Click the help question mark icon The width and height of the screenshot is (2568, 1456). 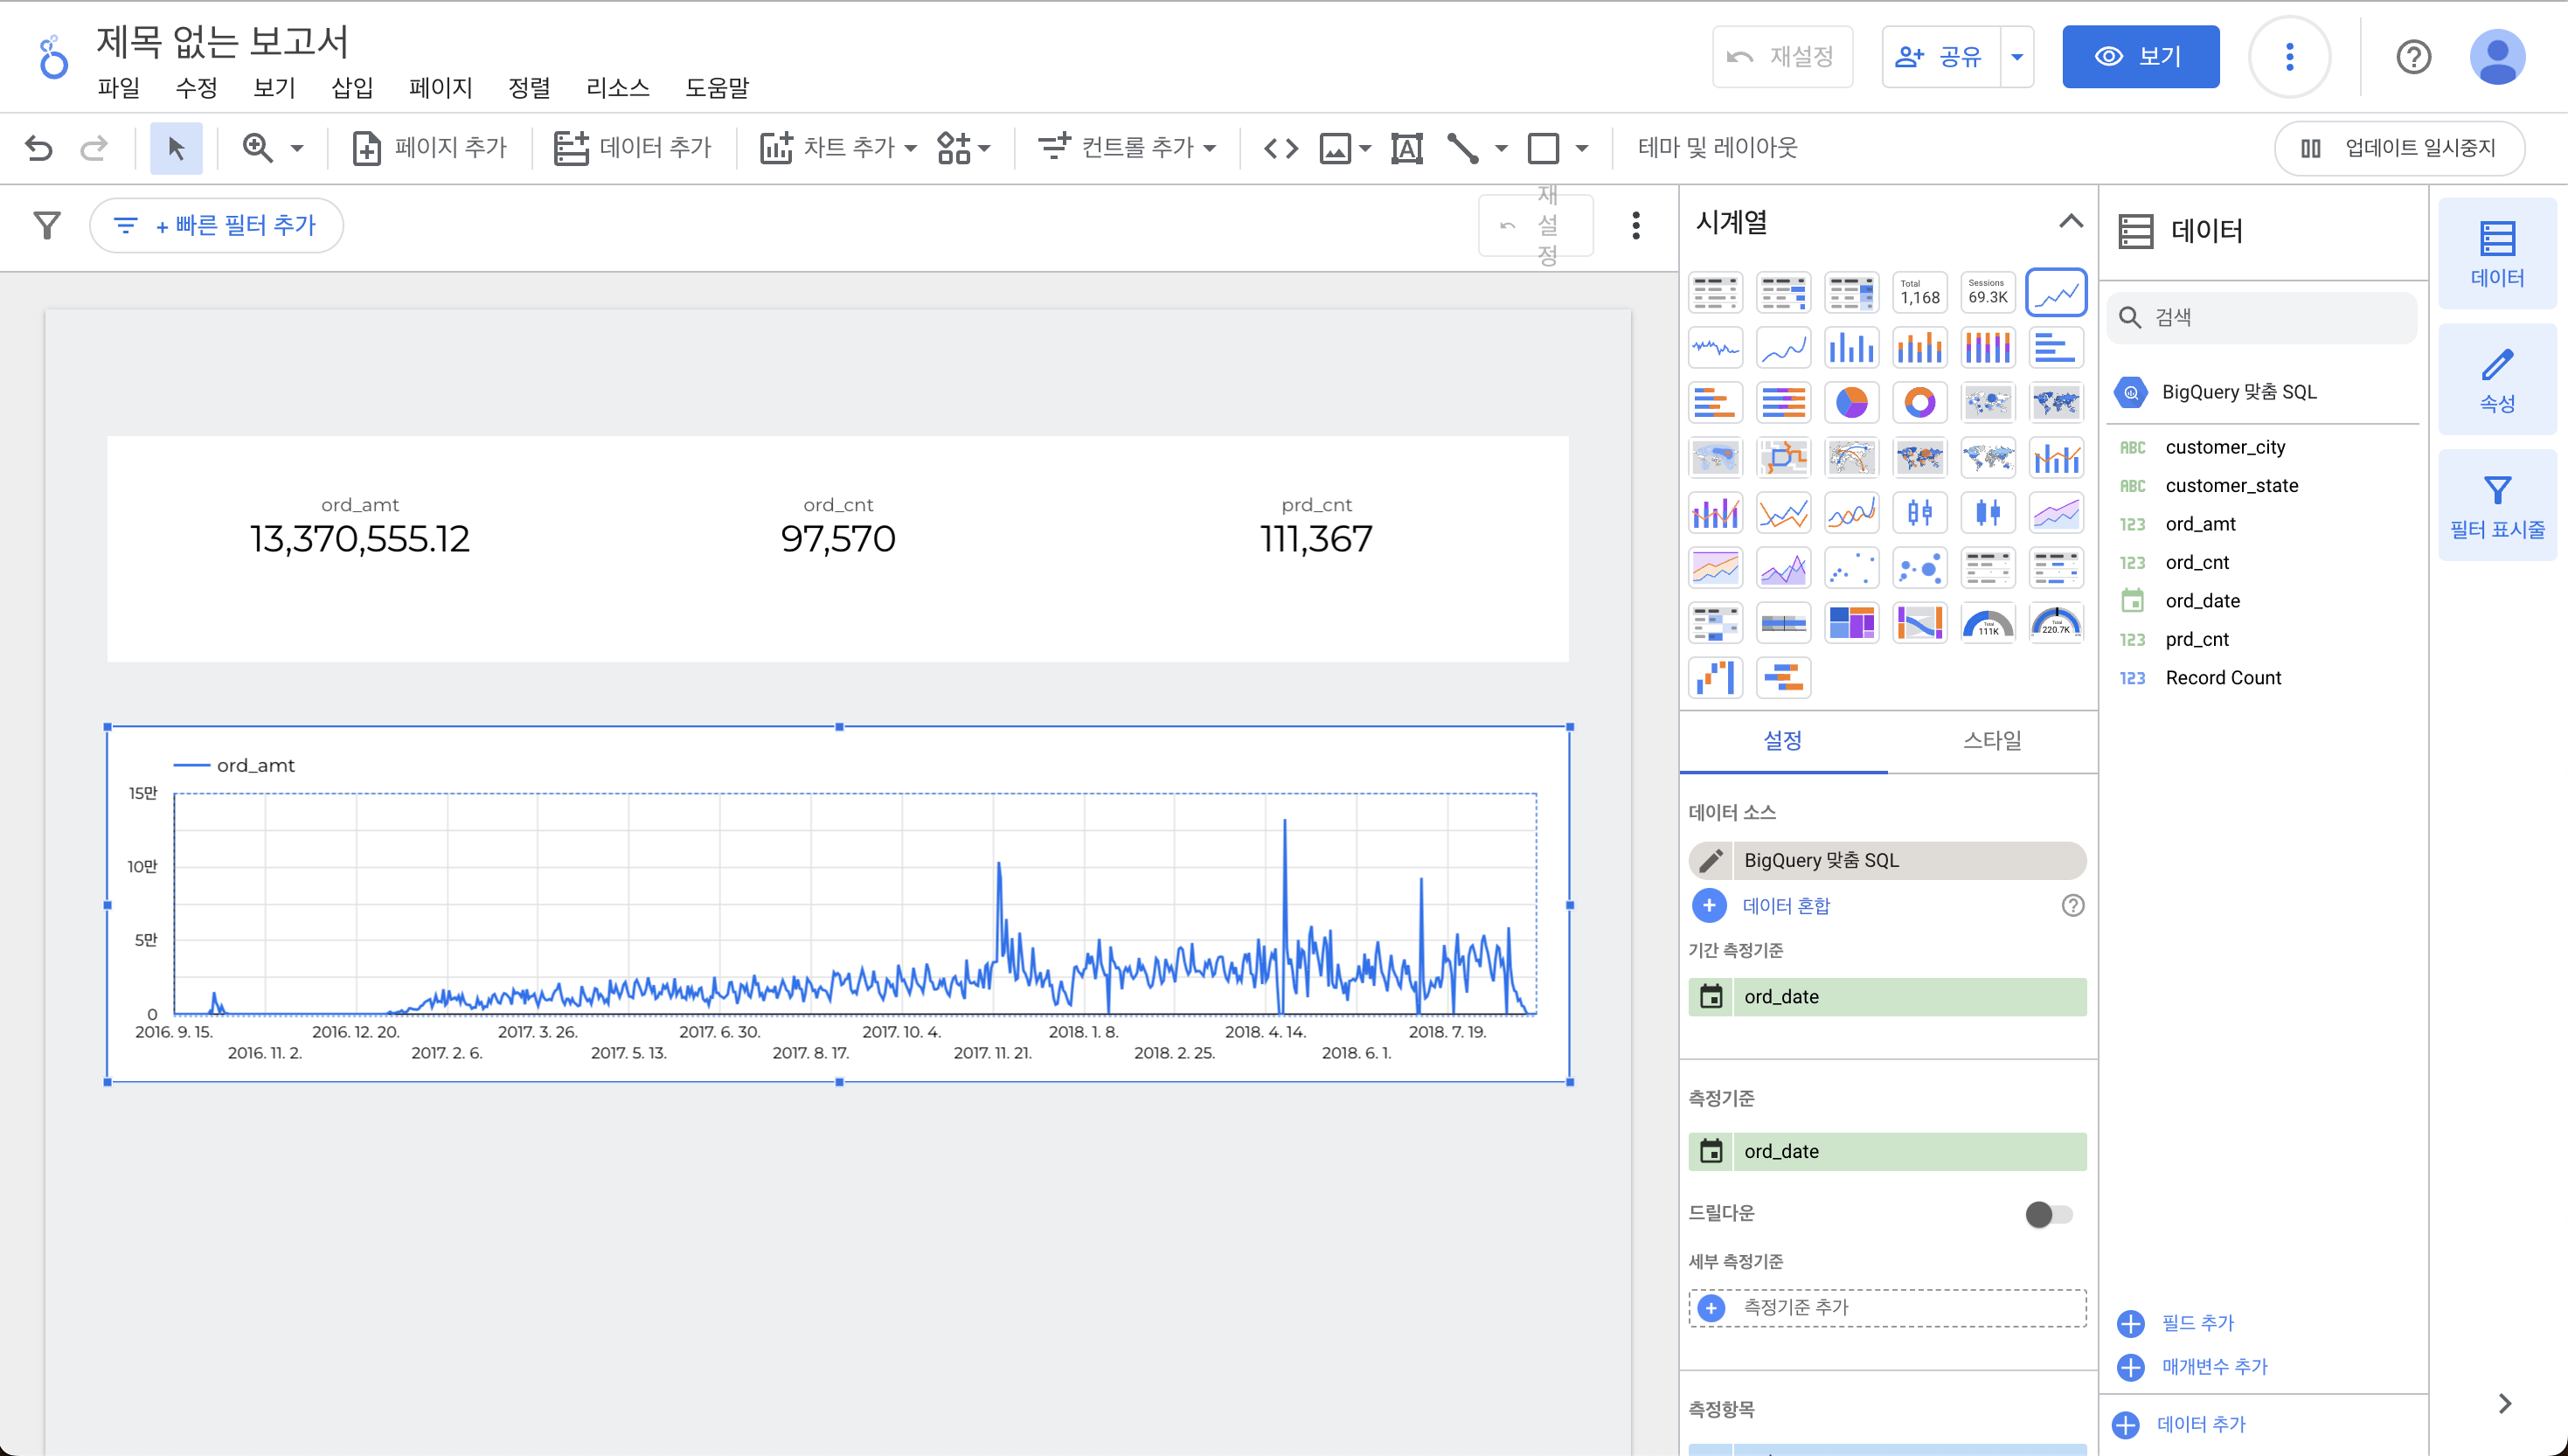(2413, 57)
